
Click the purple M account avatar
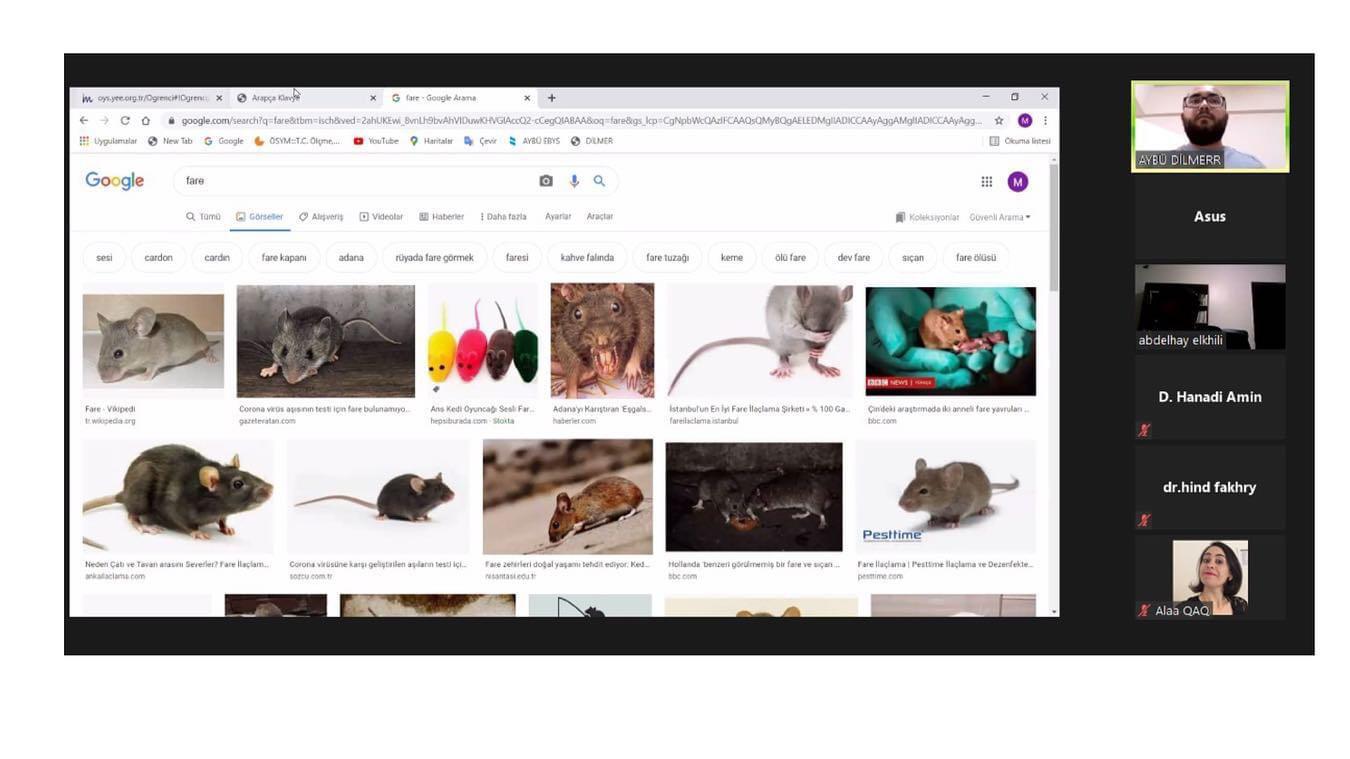[x=1017, y=181]
